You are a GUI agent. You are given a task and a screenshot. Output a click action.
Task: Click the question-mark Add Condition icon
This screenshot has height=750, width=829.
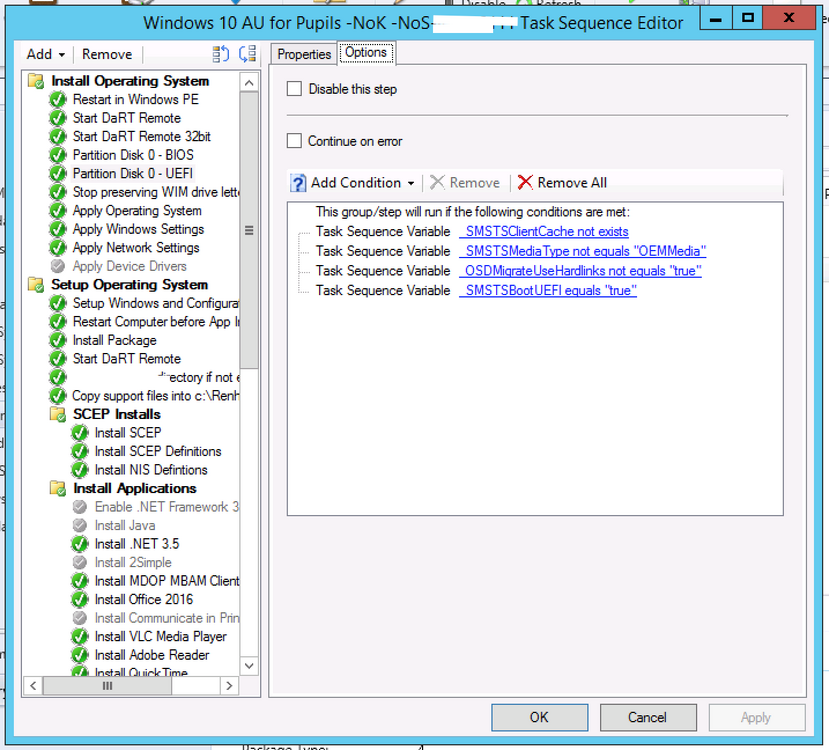tap(298, 183)
